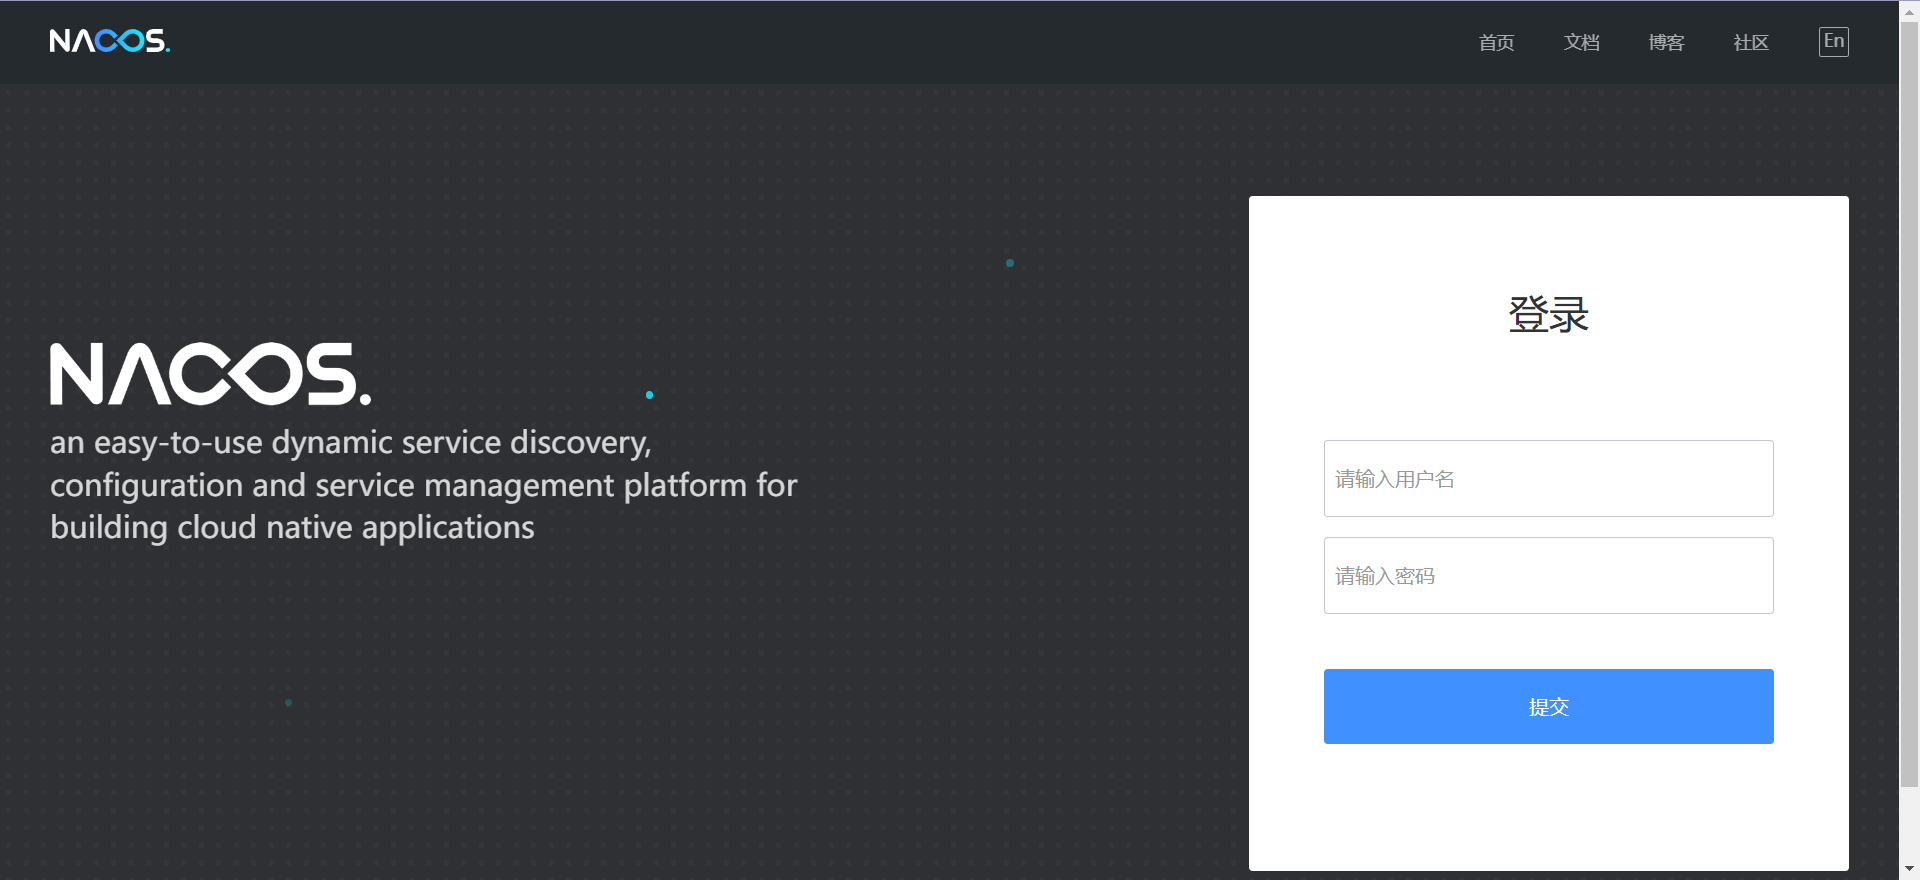Submit login with the 提交 button
This screenshot has width=1920, height=880.
pyautogui.click(x=1548, y=706)
